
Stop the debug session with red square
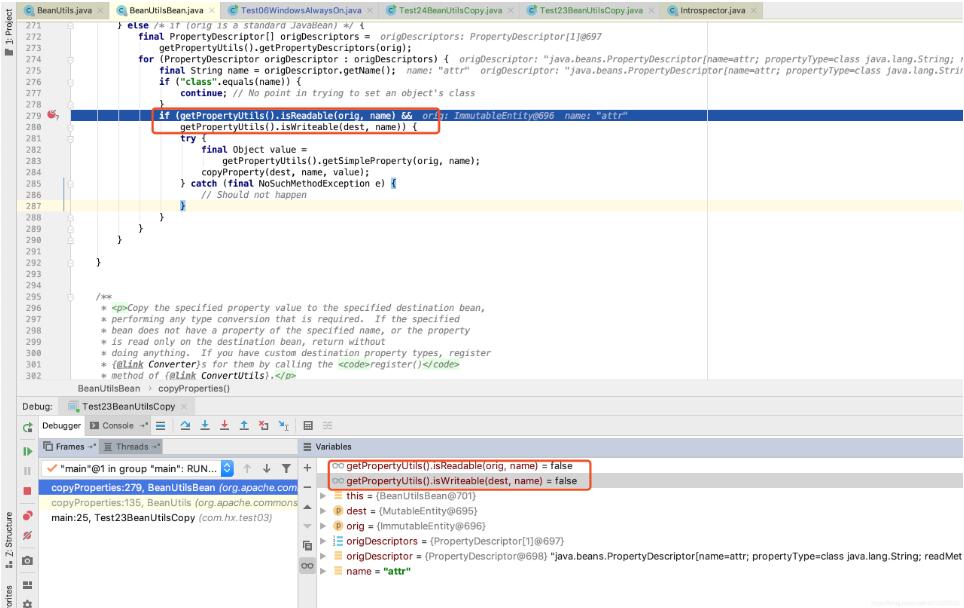click(26, 491)
